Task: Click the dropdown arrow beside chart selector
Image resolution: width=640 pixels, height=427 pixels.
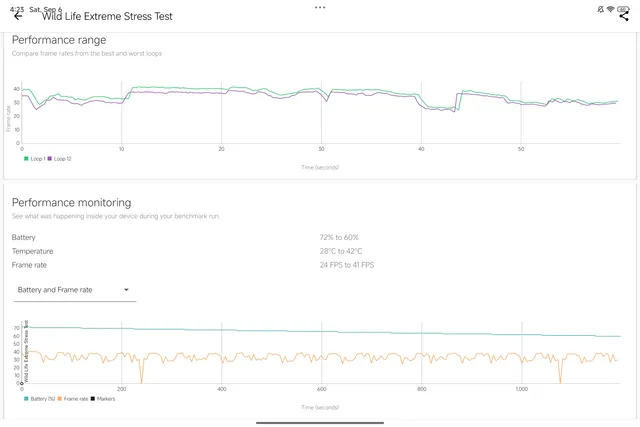Action: [x=126, y=290]
